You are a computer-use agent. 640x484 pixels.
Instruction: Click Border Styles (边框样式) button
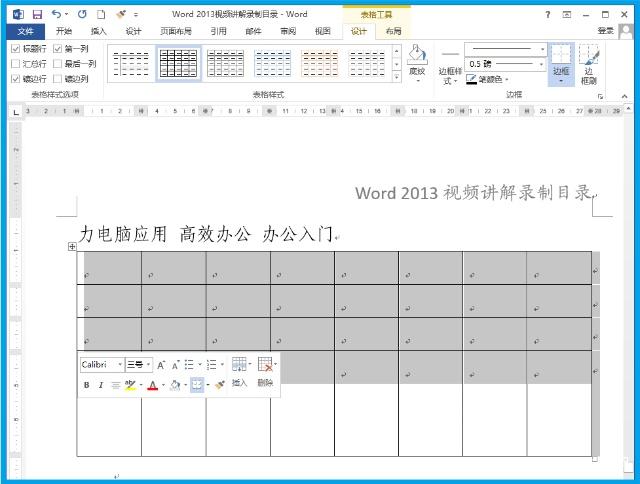tap(450, 67)
